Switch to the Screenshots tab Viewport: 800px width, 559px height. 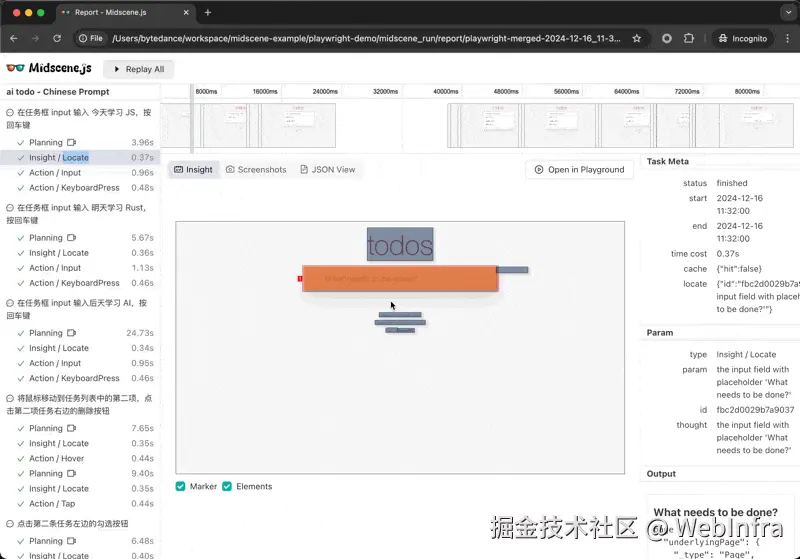[x=256, y=169]
